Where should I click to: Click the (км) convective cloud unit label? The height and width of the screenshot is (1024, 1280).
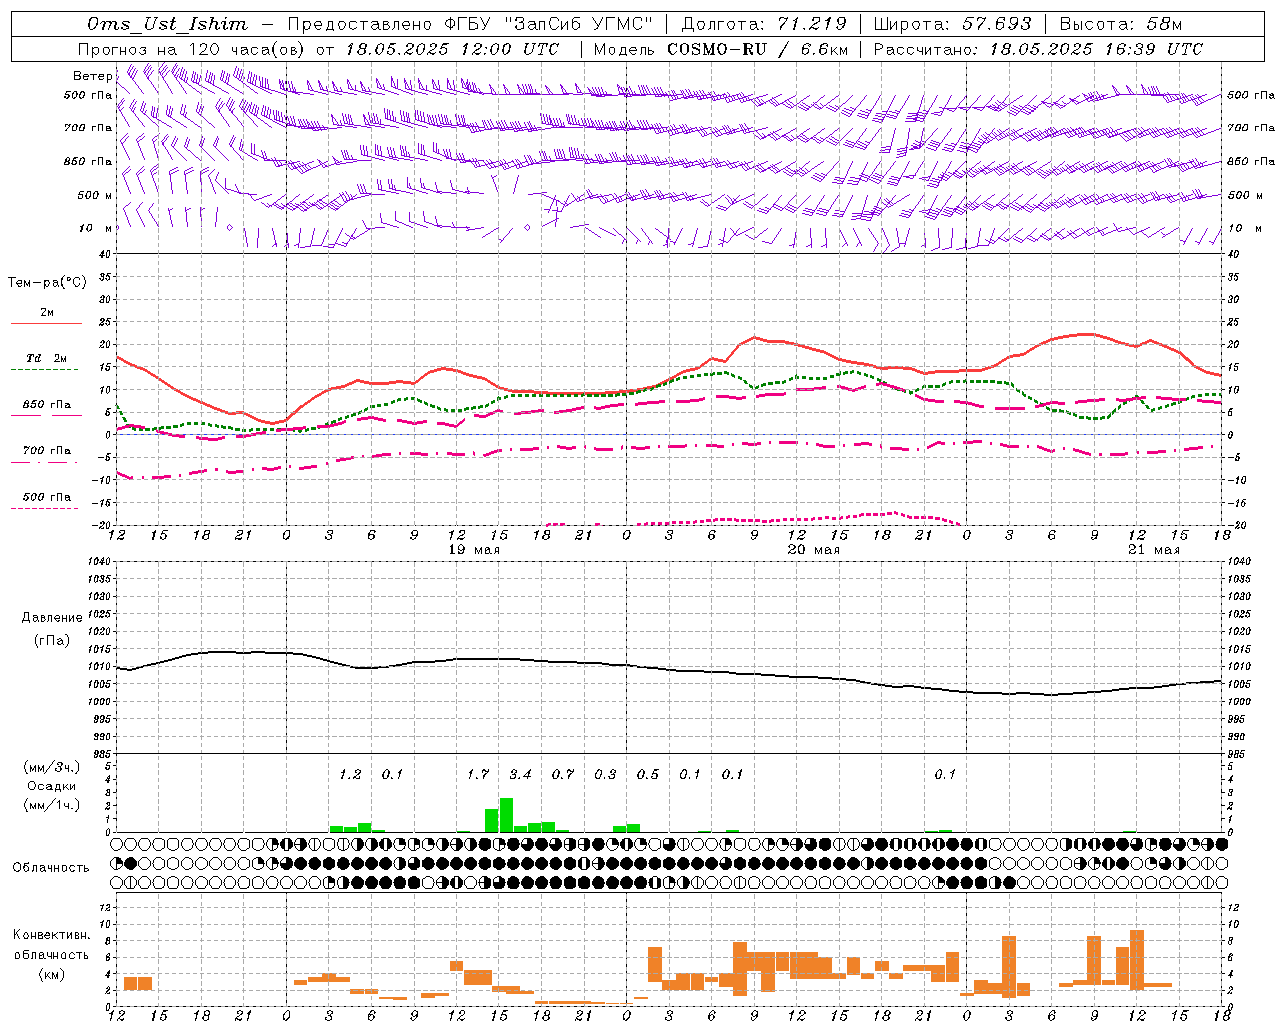[52, 974]
